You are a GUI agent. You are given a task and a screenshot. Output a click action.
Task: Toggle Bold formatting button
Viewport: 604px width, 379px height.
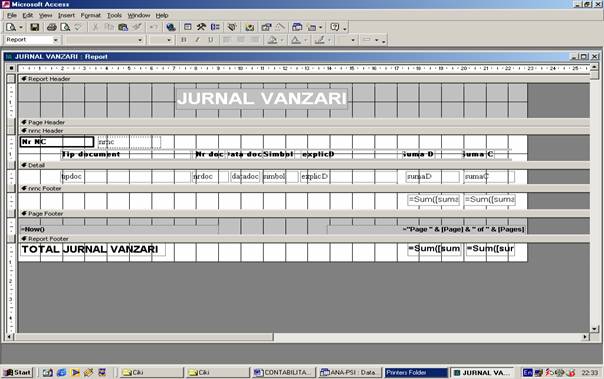coord(184,40)
